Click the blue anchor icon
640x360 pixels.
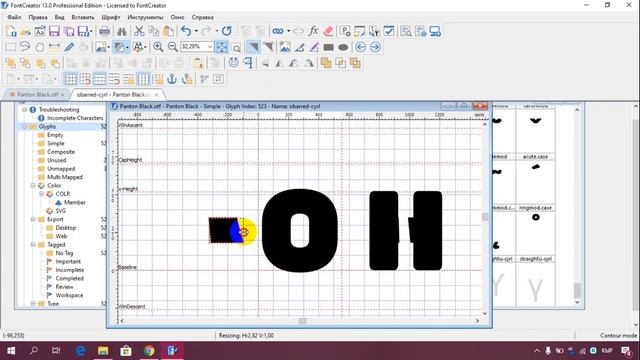pos(172,79)
